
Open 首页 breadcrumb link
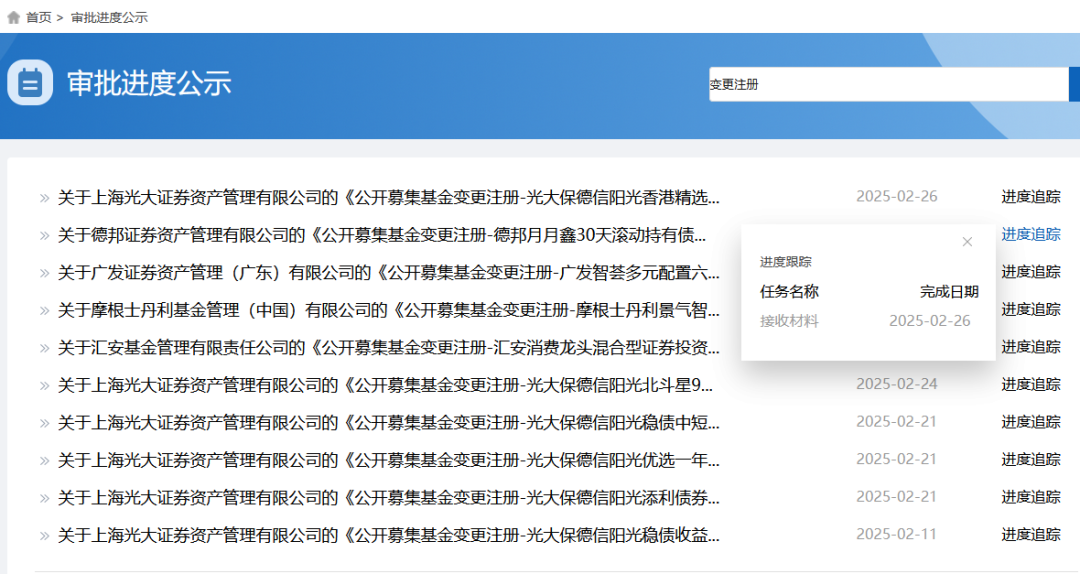tap(39, 17)
